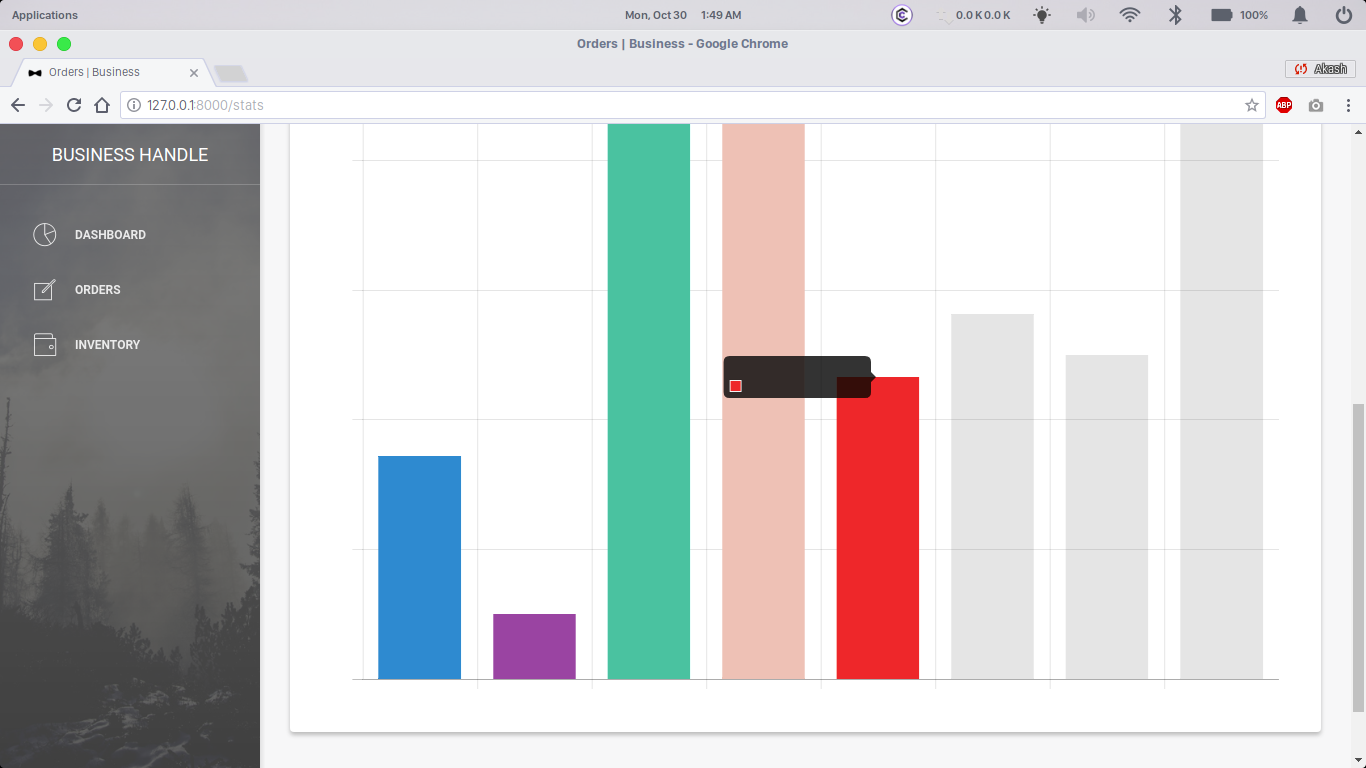This screenshot has width=1366, height=768.
Task: Open Chrome's three-dot menu
Action: pos(1348,105)
